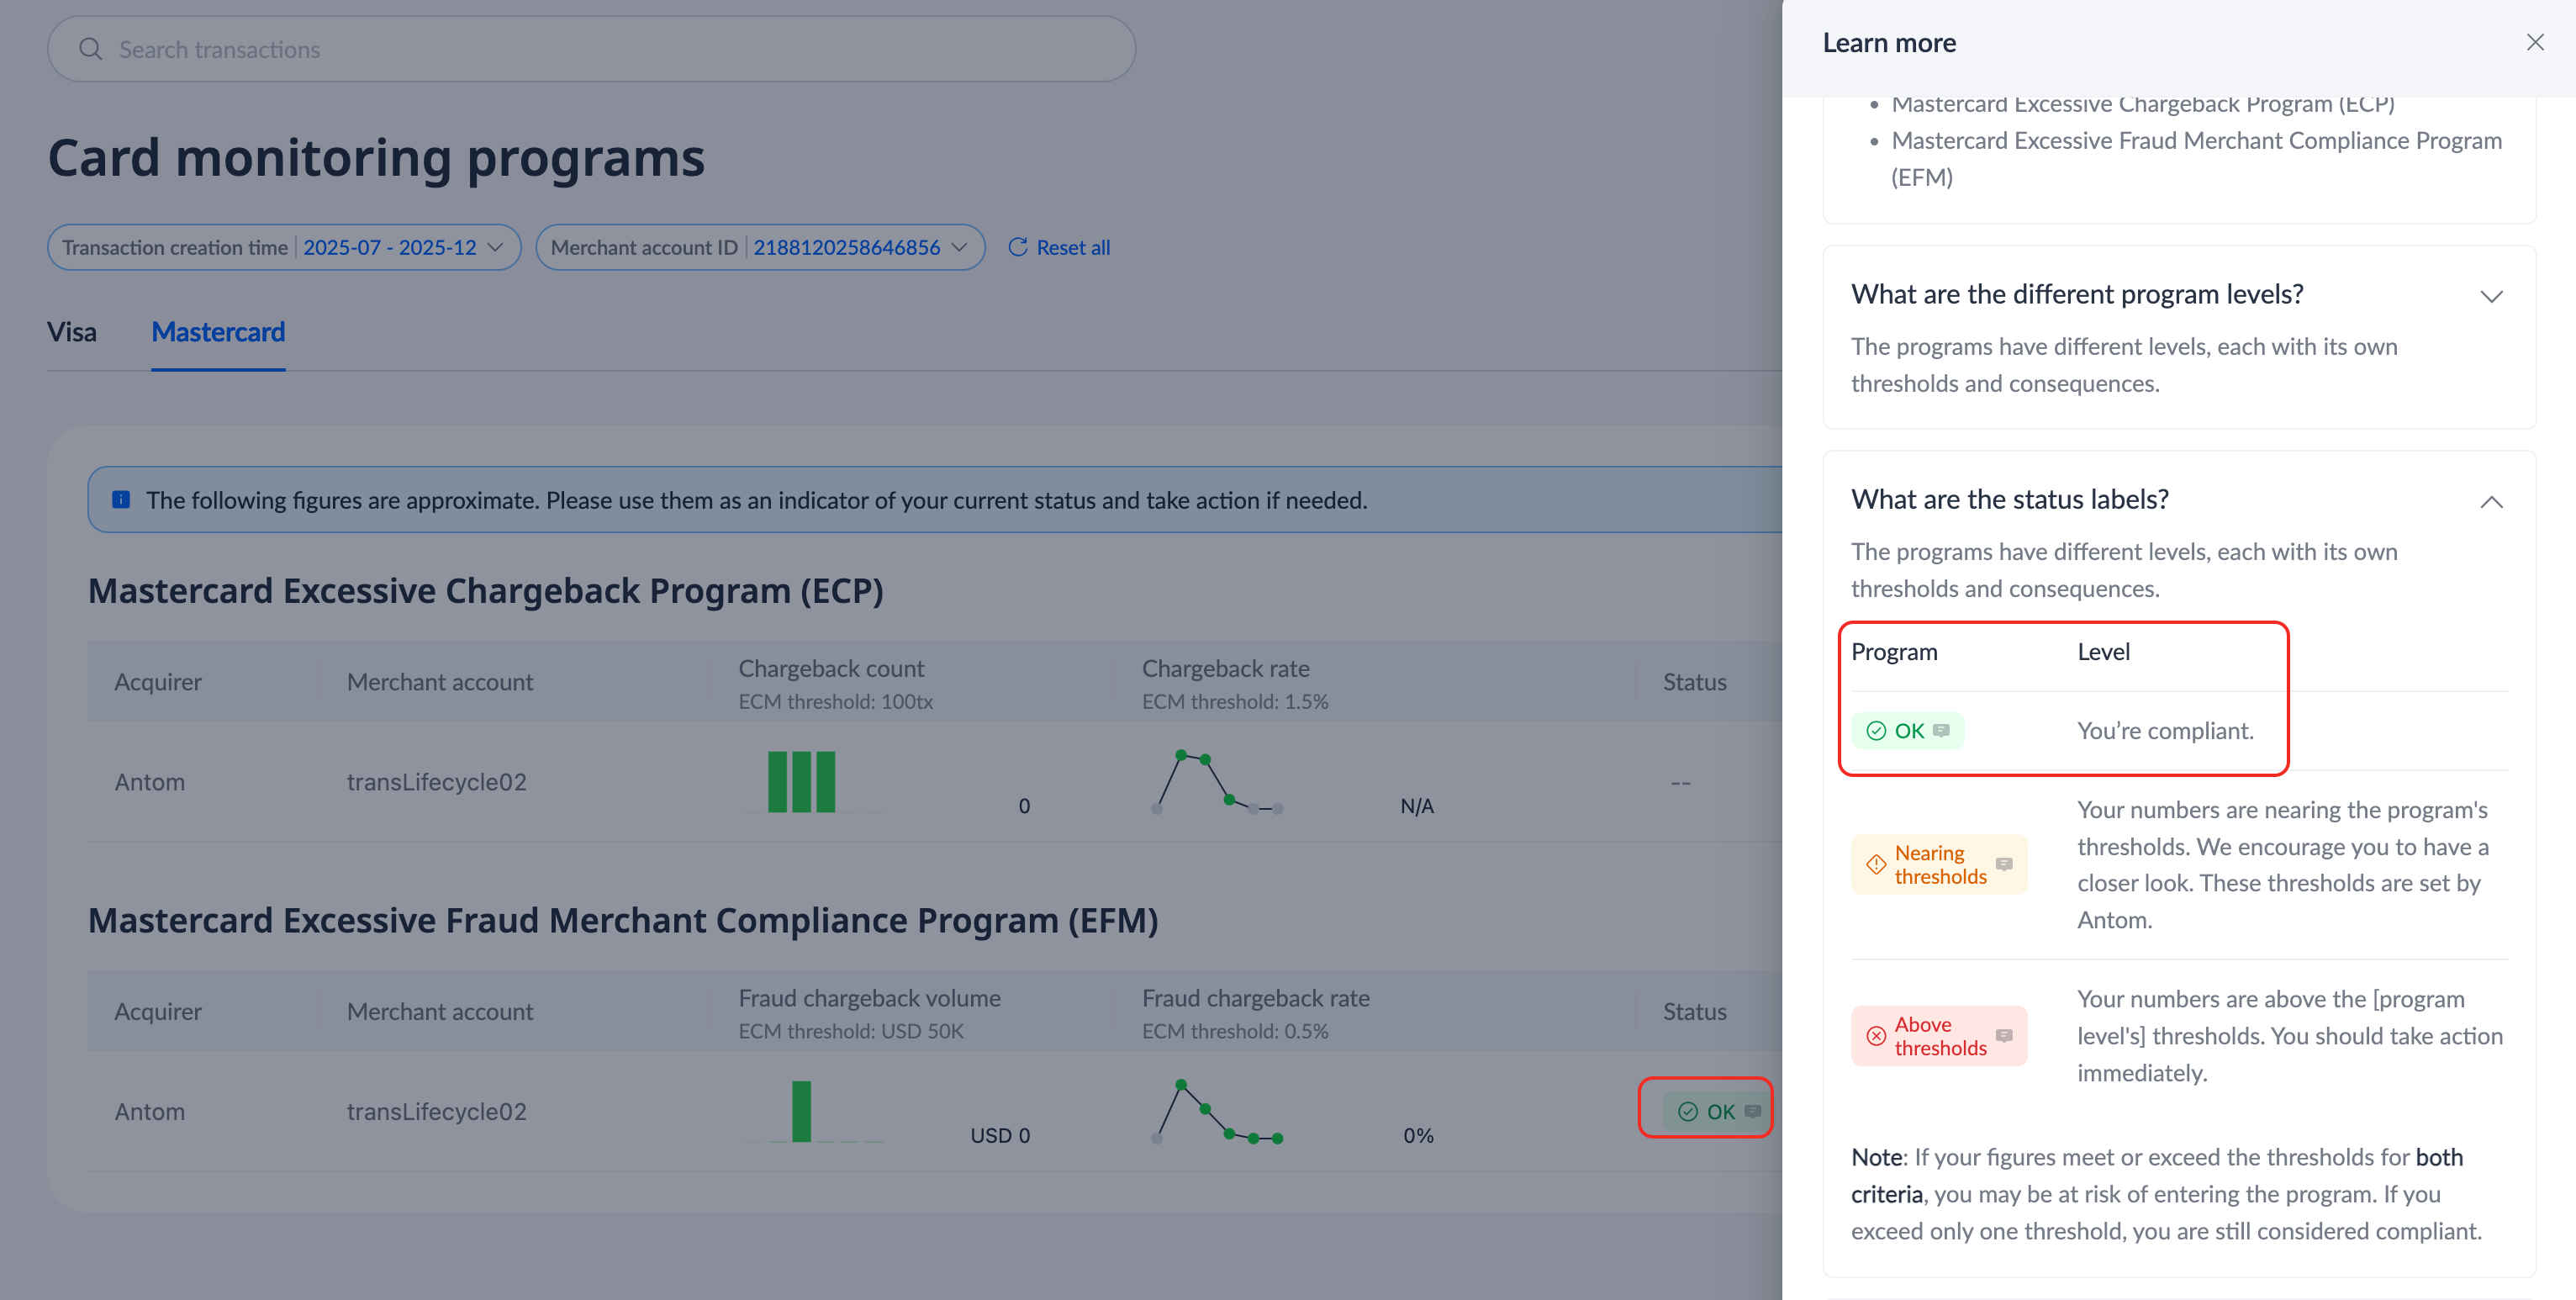Click the Above thresholds red X icon
The width and height of the screenshot is (2576, 1300).
(x=1876, y=1035)
